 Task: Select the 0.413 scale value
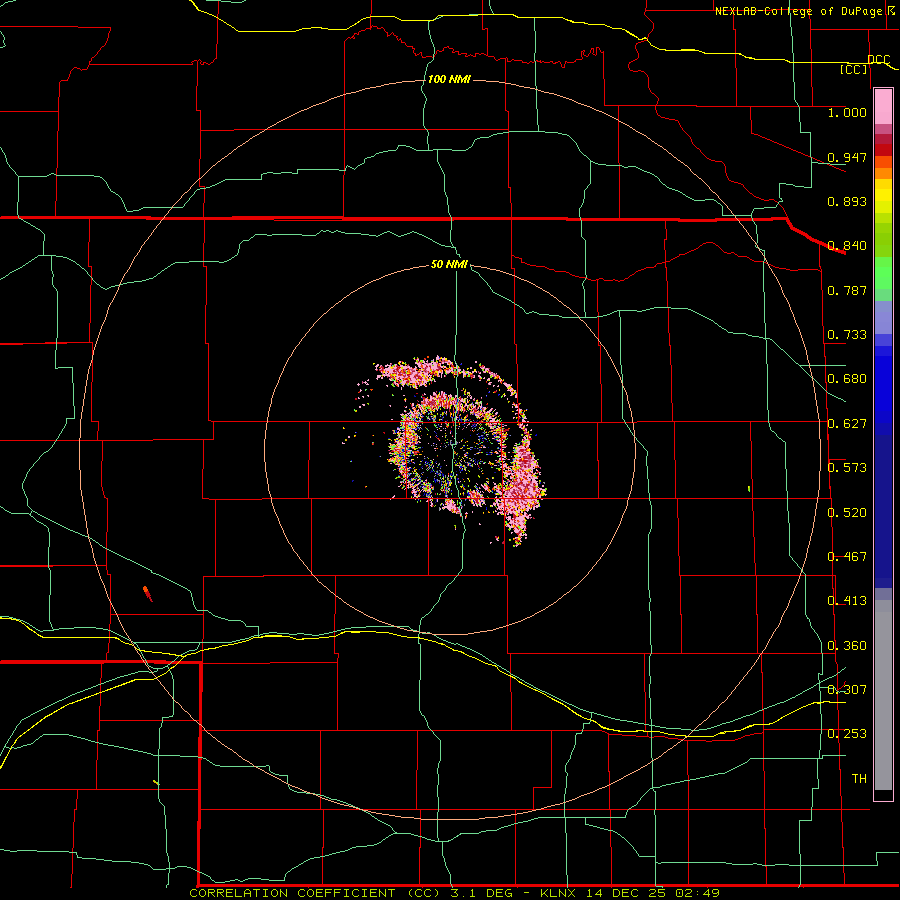click(847, 601)
